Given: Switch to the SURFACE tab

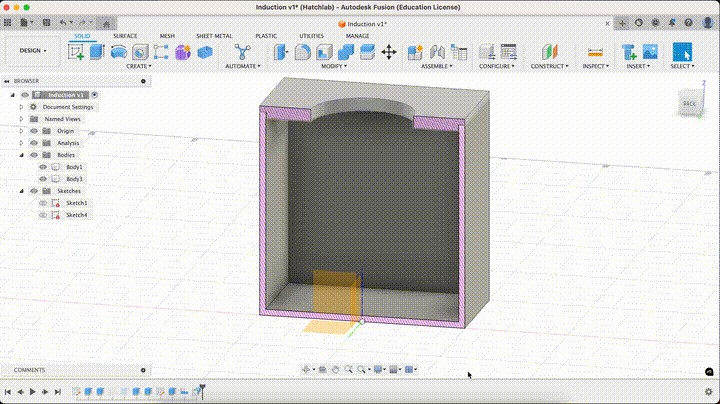Looking at the screenshot, I should (x=125, y=36).
